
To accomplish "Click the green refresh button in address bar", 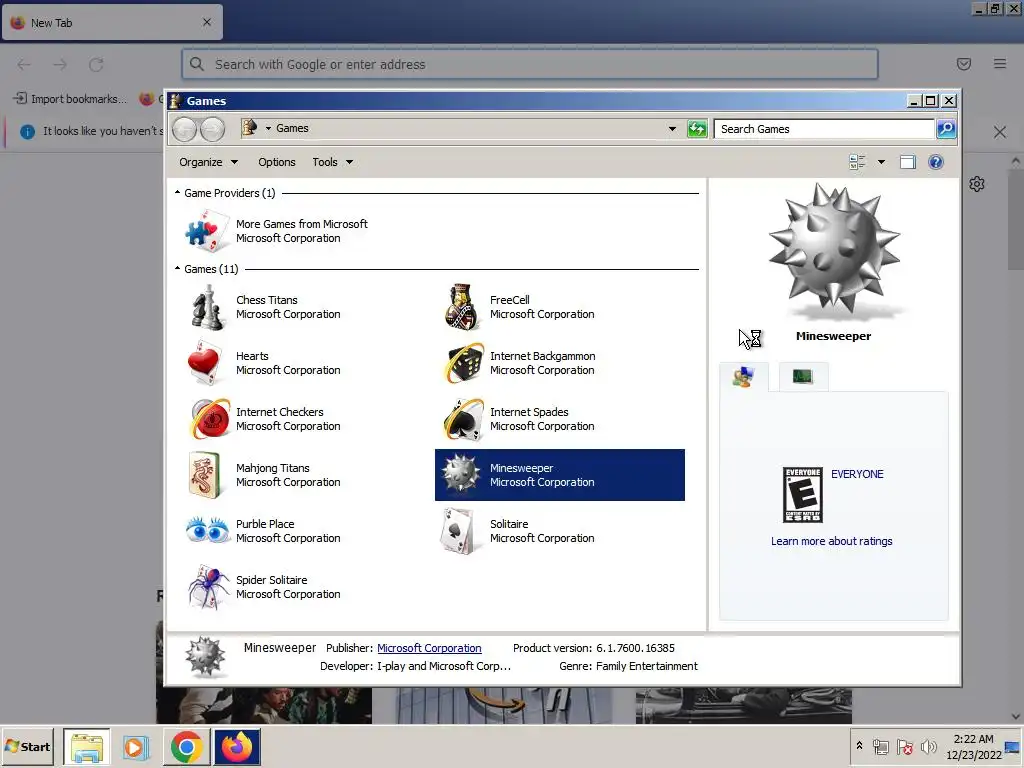I will (x=697, y=129).
